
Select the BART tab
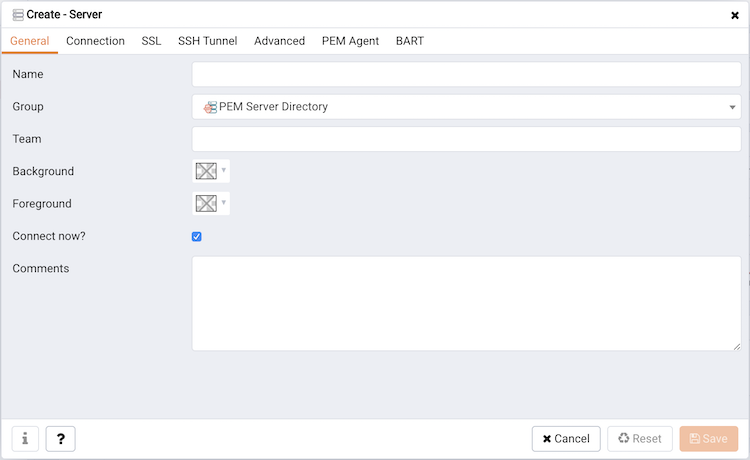pyautogui.click(x=410, y=41)
